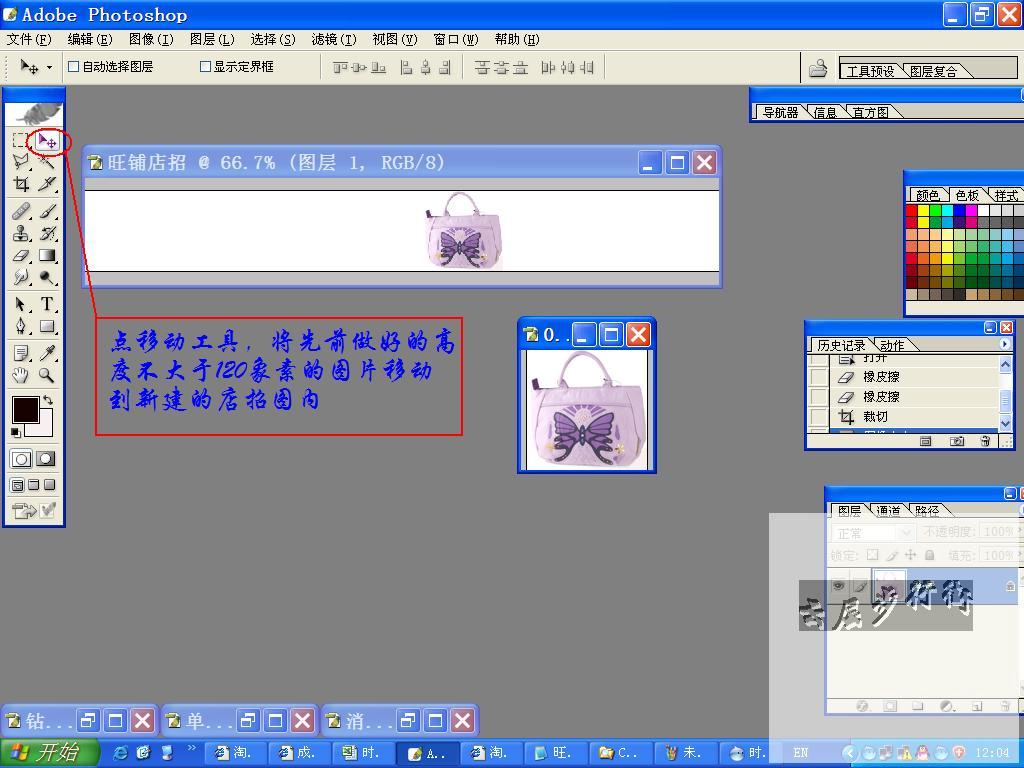The height and width of the screenshot is (768, 1024).
Task: Switch to the 图层复合 tab
Action: point(933,71)
